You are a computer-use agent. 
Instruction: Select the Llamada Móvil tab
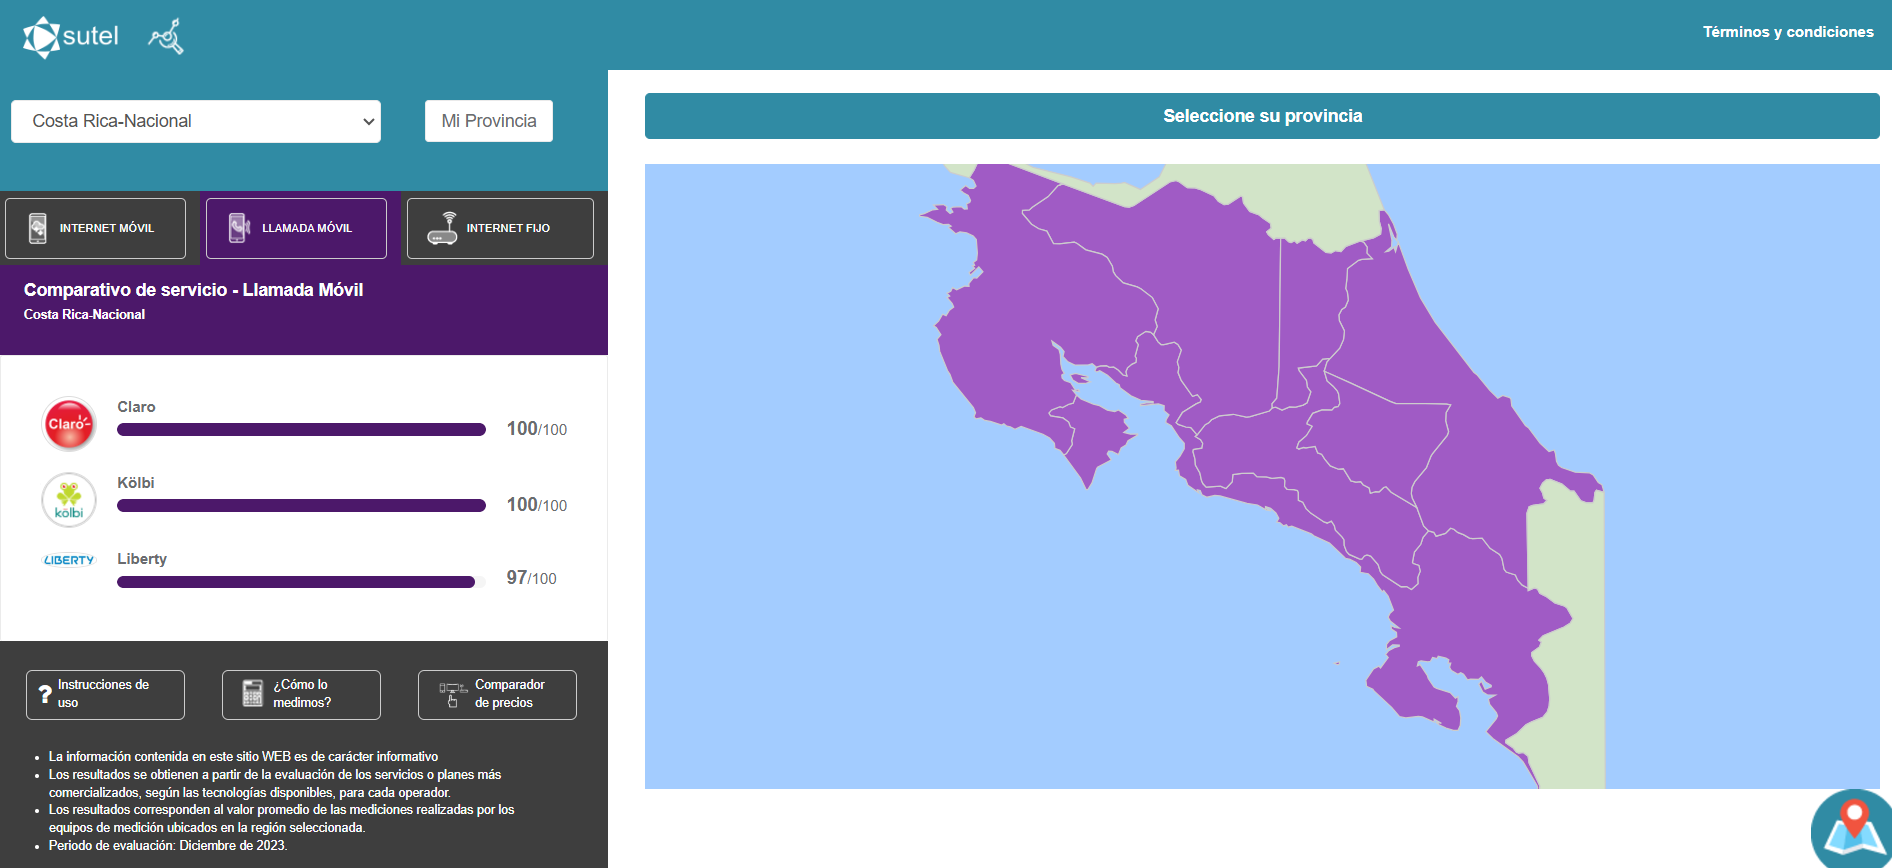tap(296, 228)
